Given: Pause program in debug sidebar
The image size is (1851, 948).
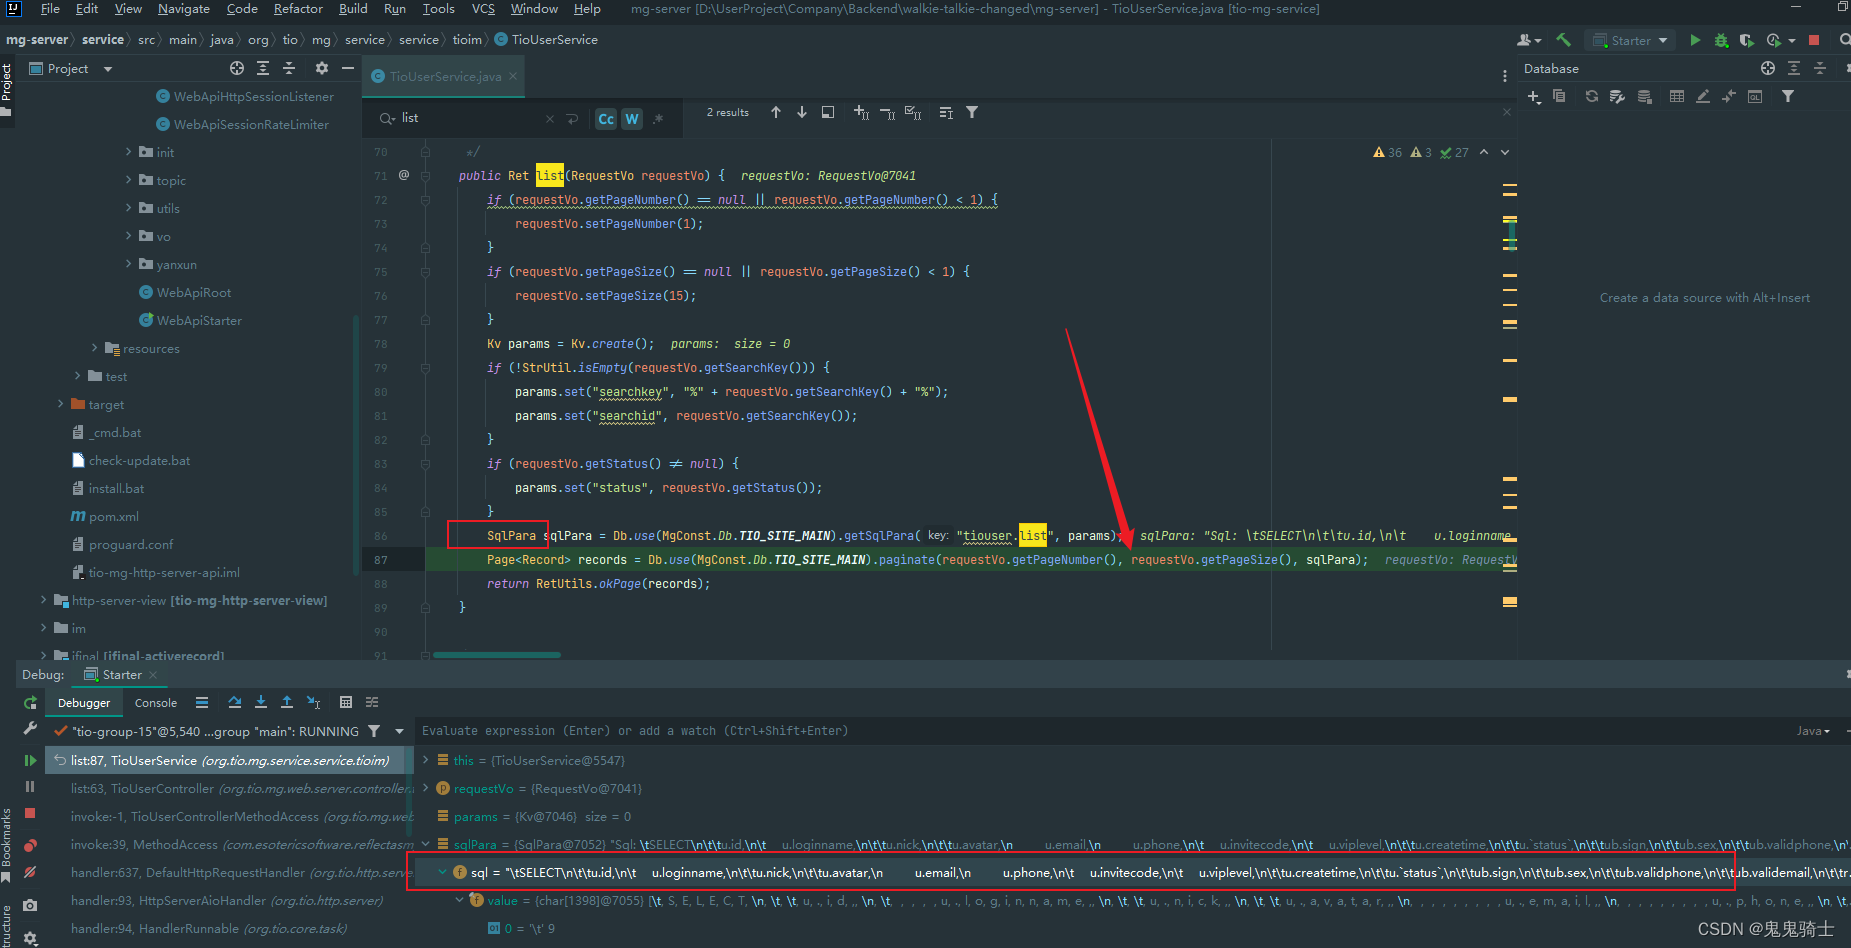Looking at the screenshot, I should click(x=30, y=786).
